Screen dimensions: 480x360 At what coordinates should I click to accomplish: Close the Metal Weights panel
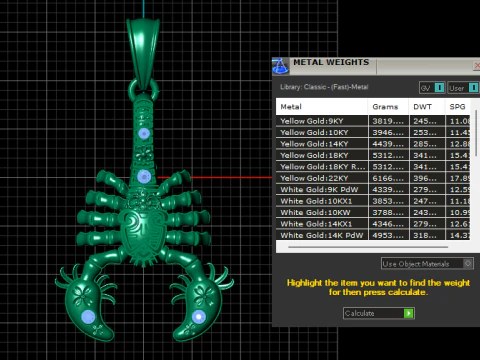tap(477, 66)
